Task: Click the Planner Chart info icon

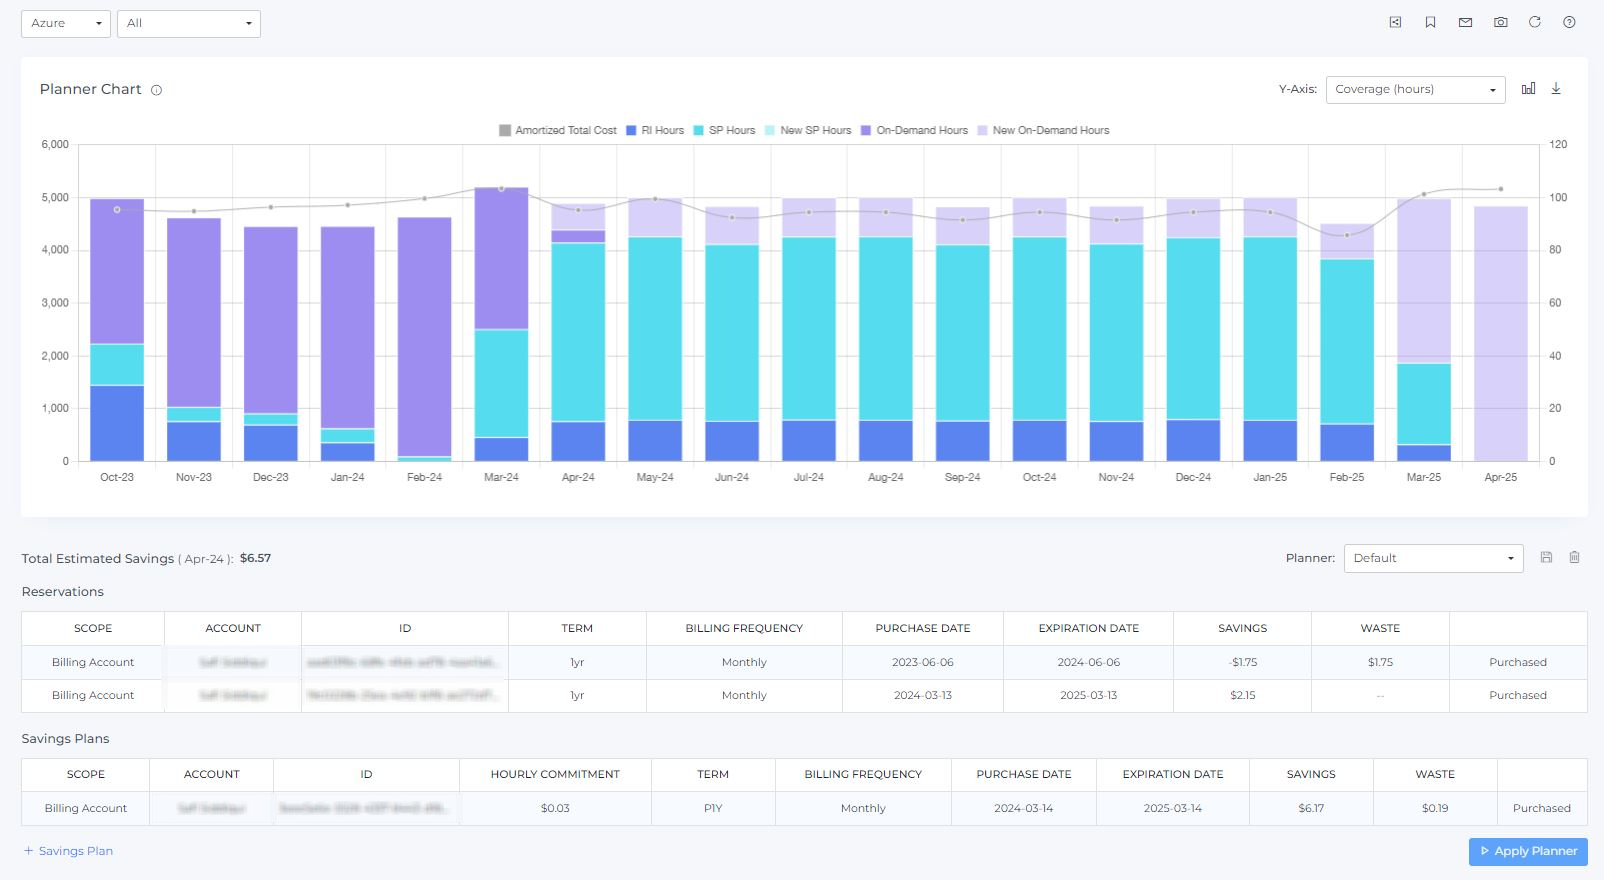Action: [x=156, y=90]
